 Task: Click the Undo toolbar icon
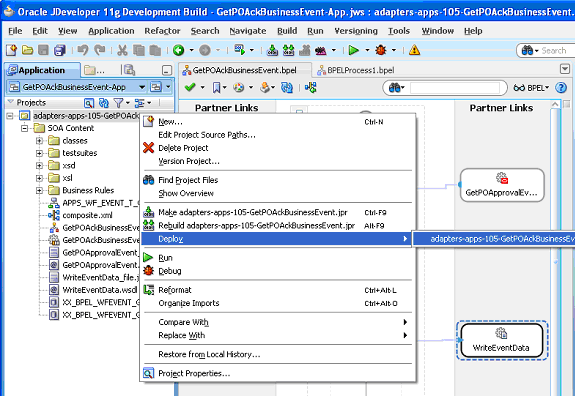(83, 50)
